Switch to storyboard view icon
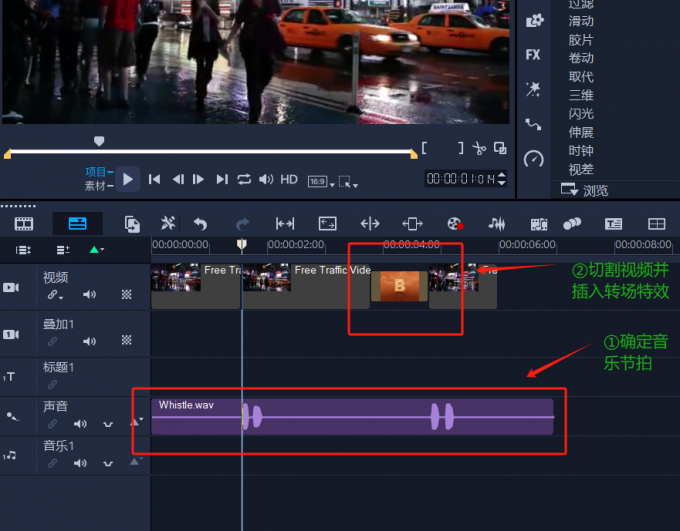The height and width of the screenshot is (531, 680). [23, 223]
